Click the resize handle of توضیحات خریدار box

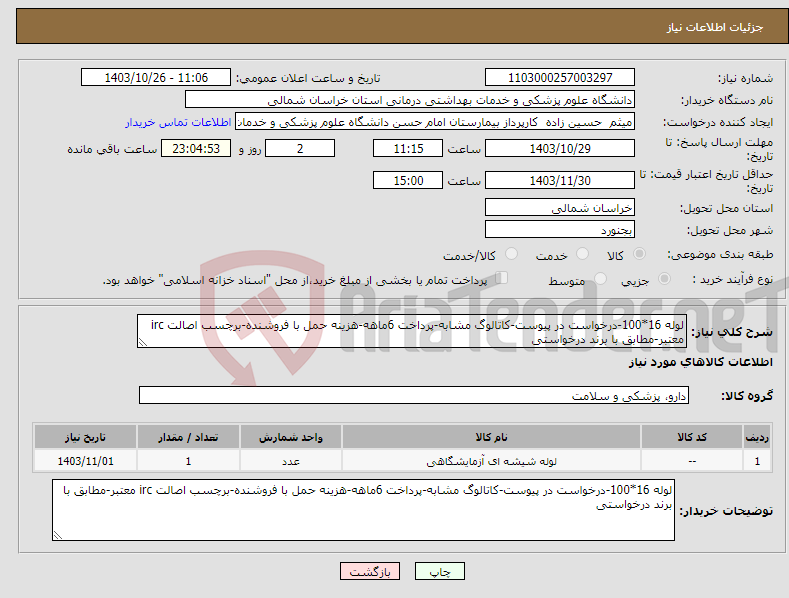click(x=58, y=536)
